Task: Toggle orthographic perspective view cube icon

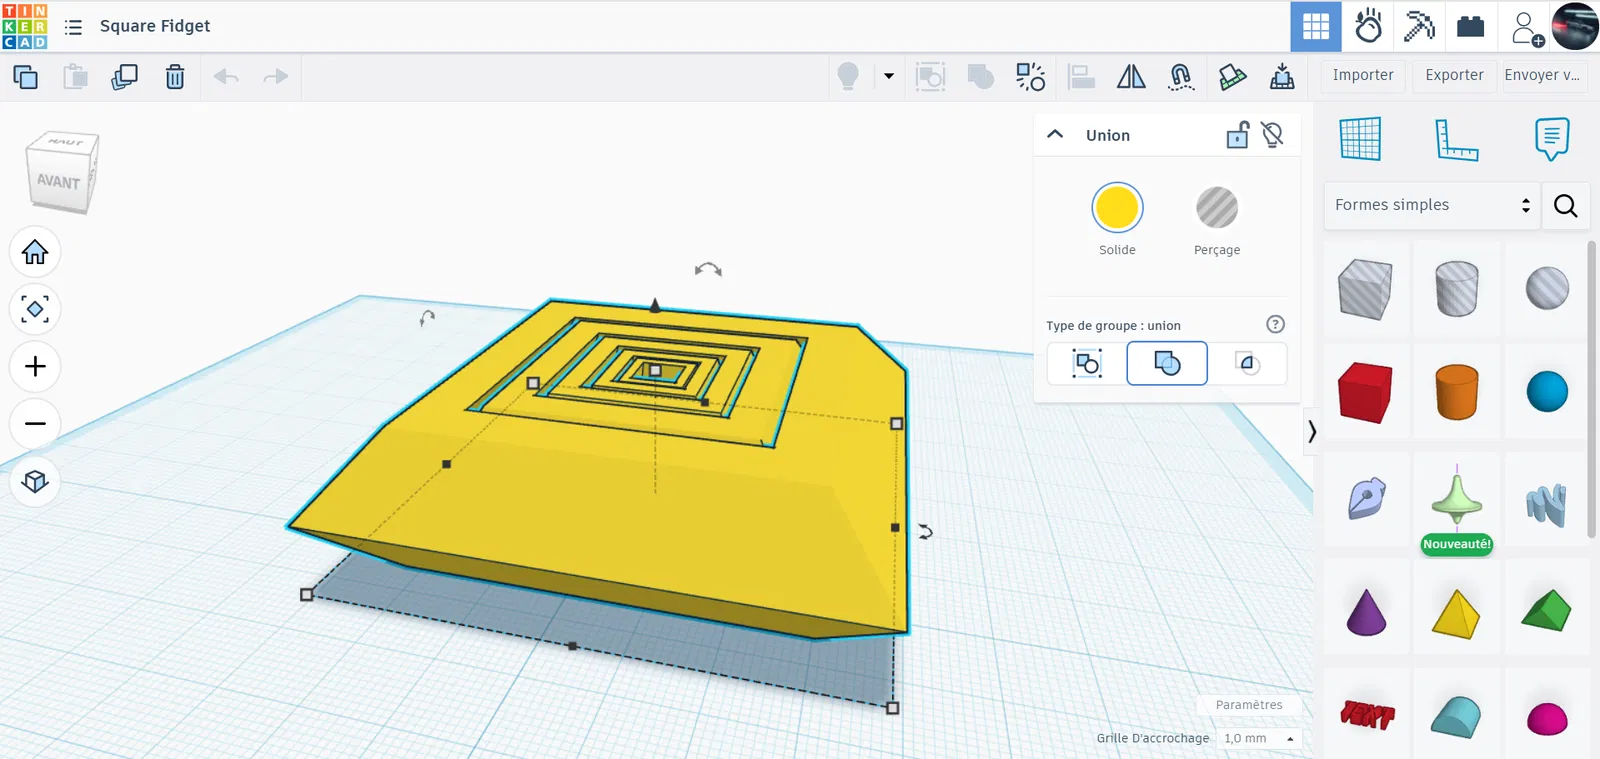Action: pos(35,482)
